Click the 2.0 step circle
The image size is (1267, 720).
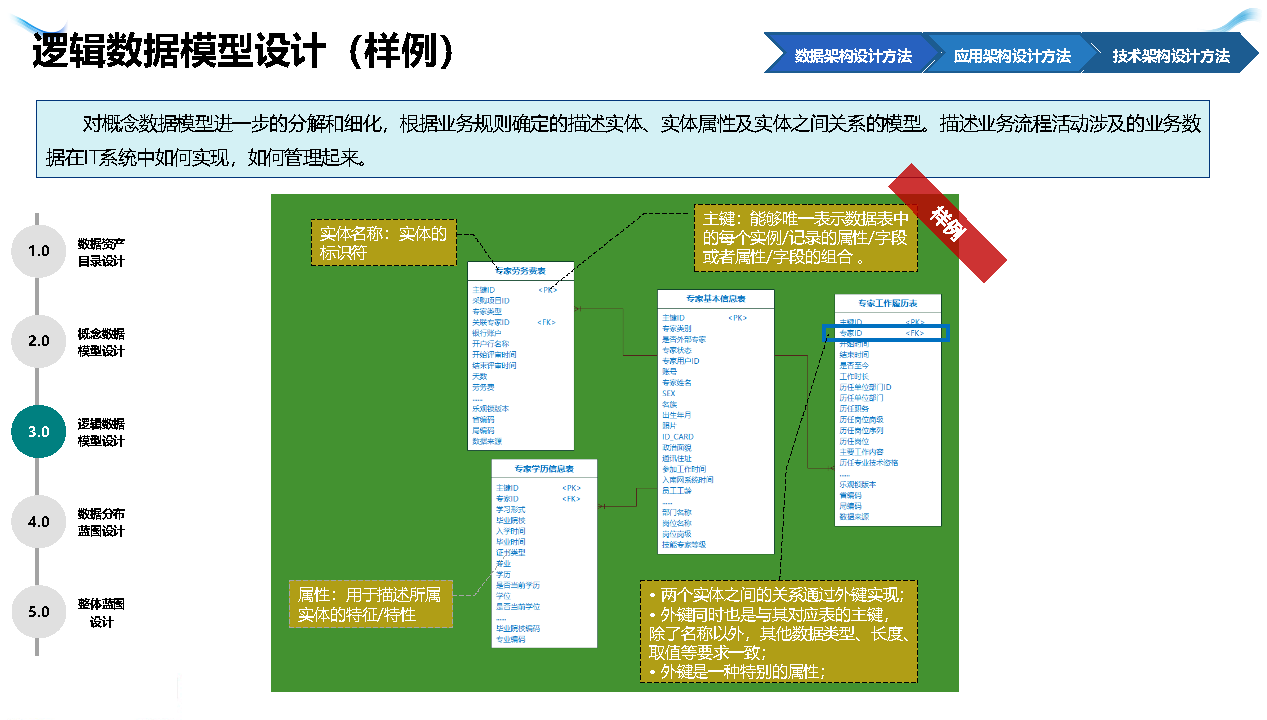pyautogui.click(x=38, y=341)
